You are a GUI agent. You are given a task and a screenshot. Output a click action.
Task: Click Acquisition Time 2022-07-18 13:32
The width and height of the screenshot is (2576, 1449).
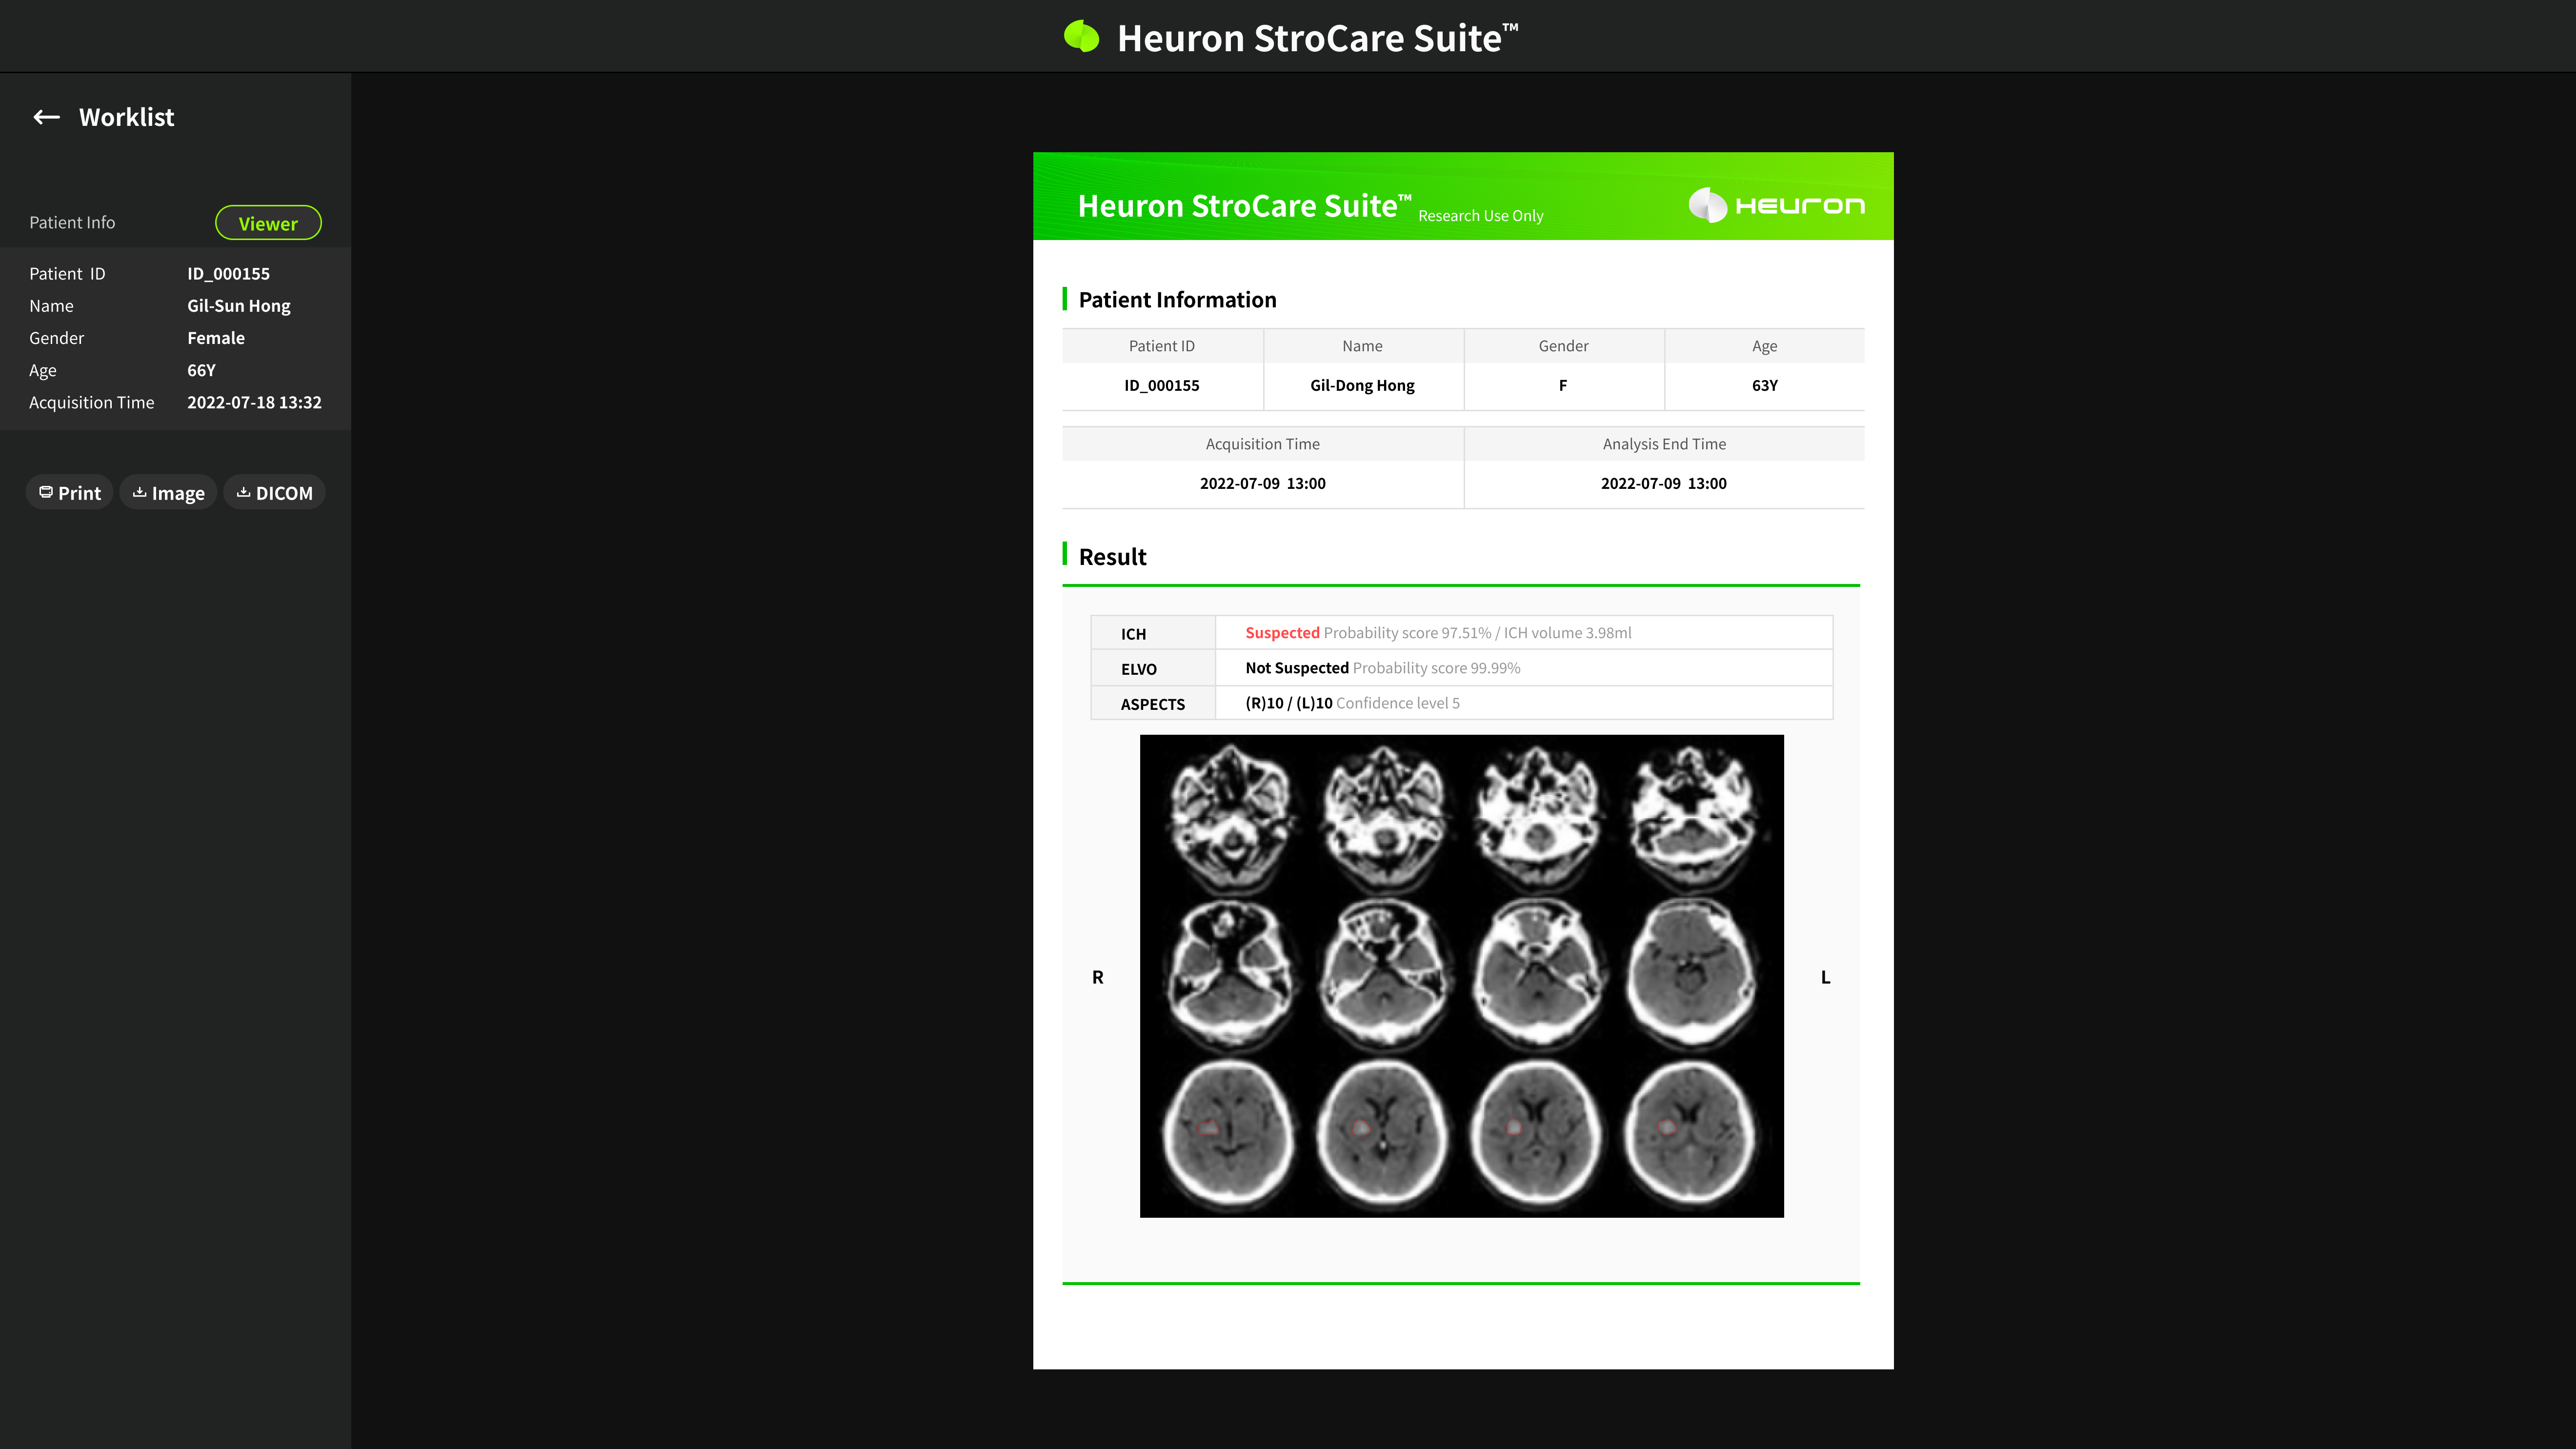[254, 402]
